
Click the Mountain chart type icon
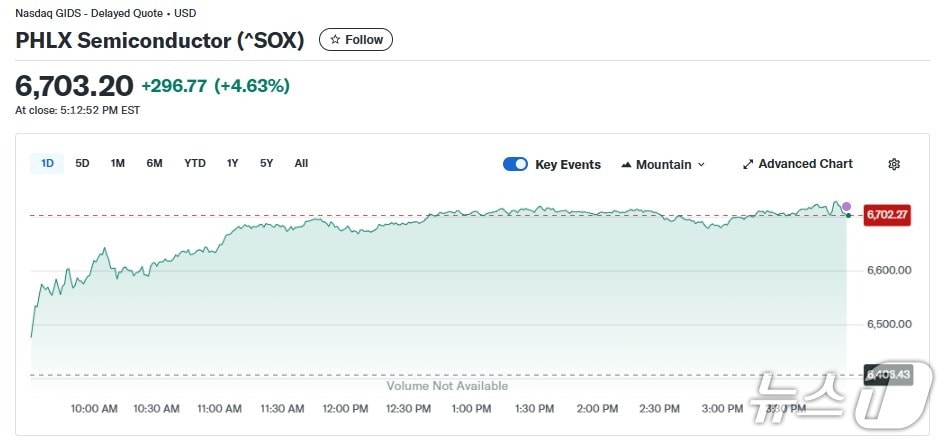click(626, 164)
